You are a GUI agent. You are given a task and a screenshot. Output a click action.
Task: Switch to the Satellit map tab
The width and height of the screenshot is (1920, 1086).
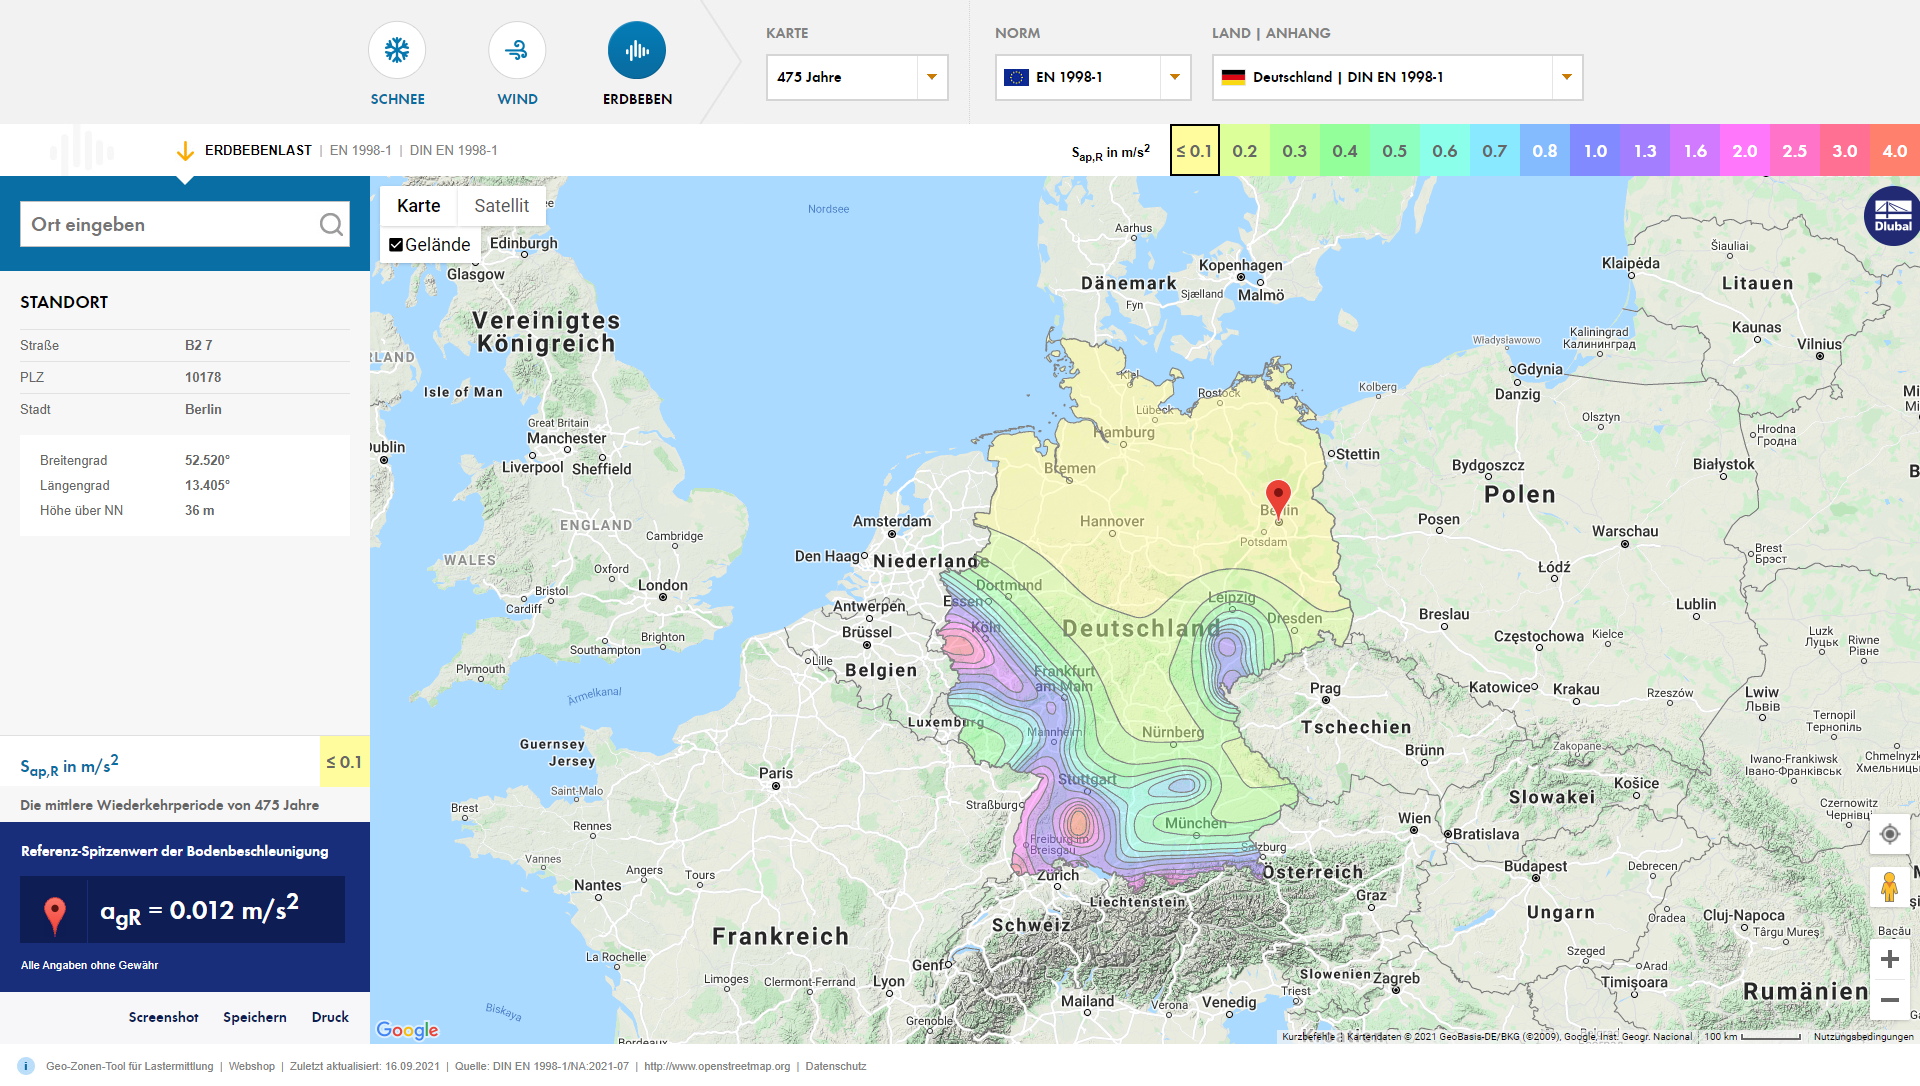coord(501,204)
